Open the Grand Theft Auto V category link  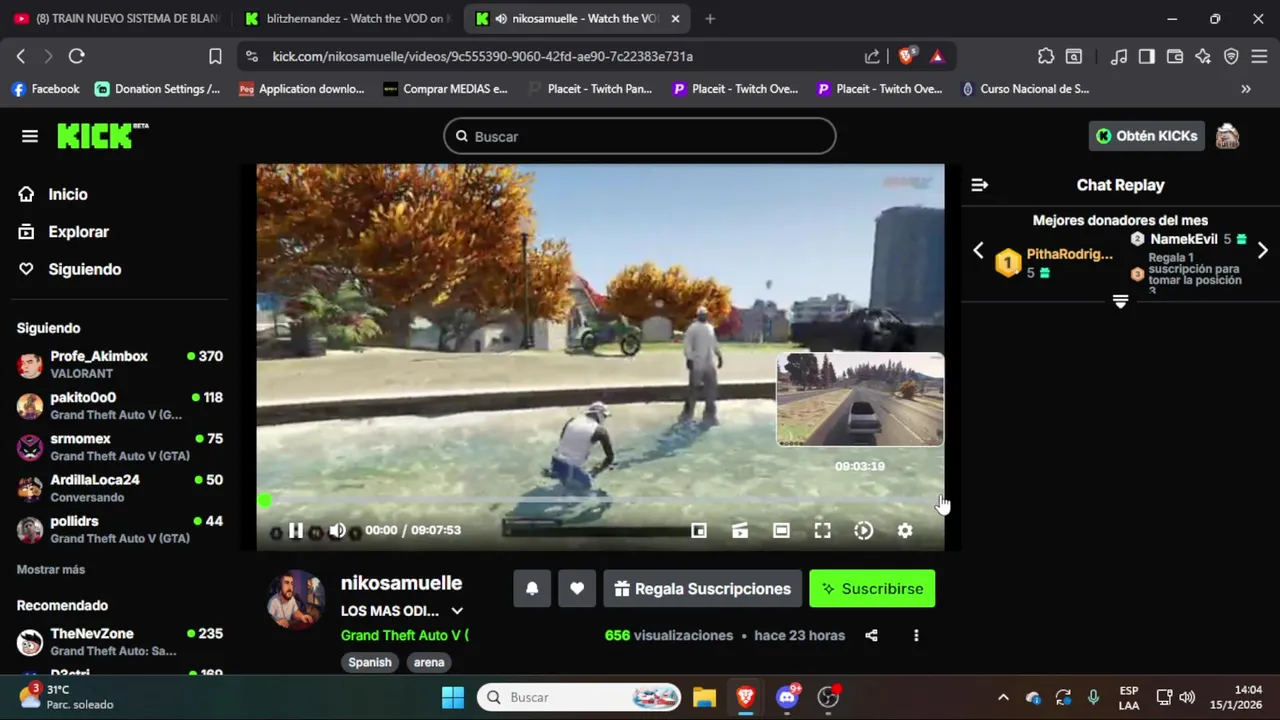(404, 635)
